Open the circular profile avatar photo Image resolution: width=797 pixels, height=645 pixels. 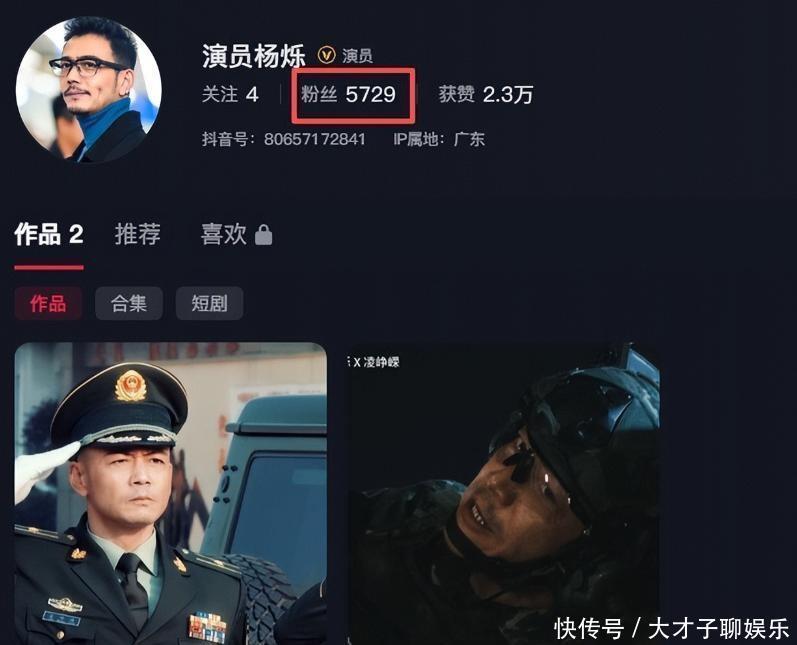point(89,89)
